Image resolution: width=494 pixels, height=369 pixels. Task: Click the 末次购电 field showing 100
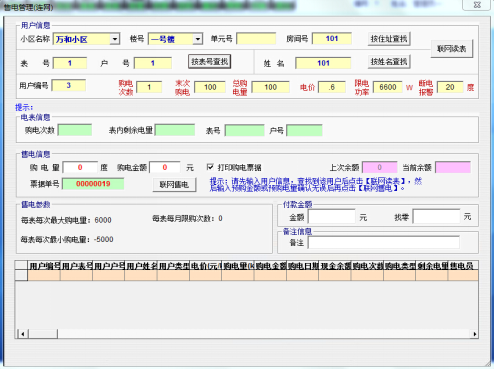[x=210, y=87]
